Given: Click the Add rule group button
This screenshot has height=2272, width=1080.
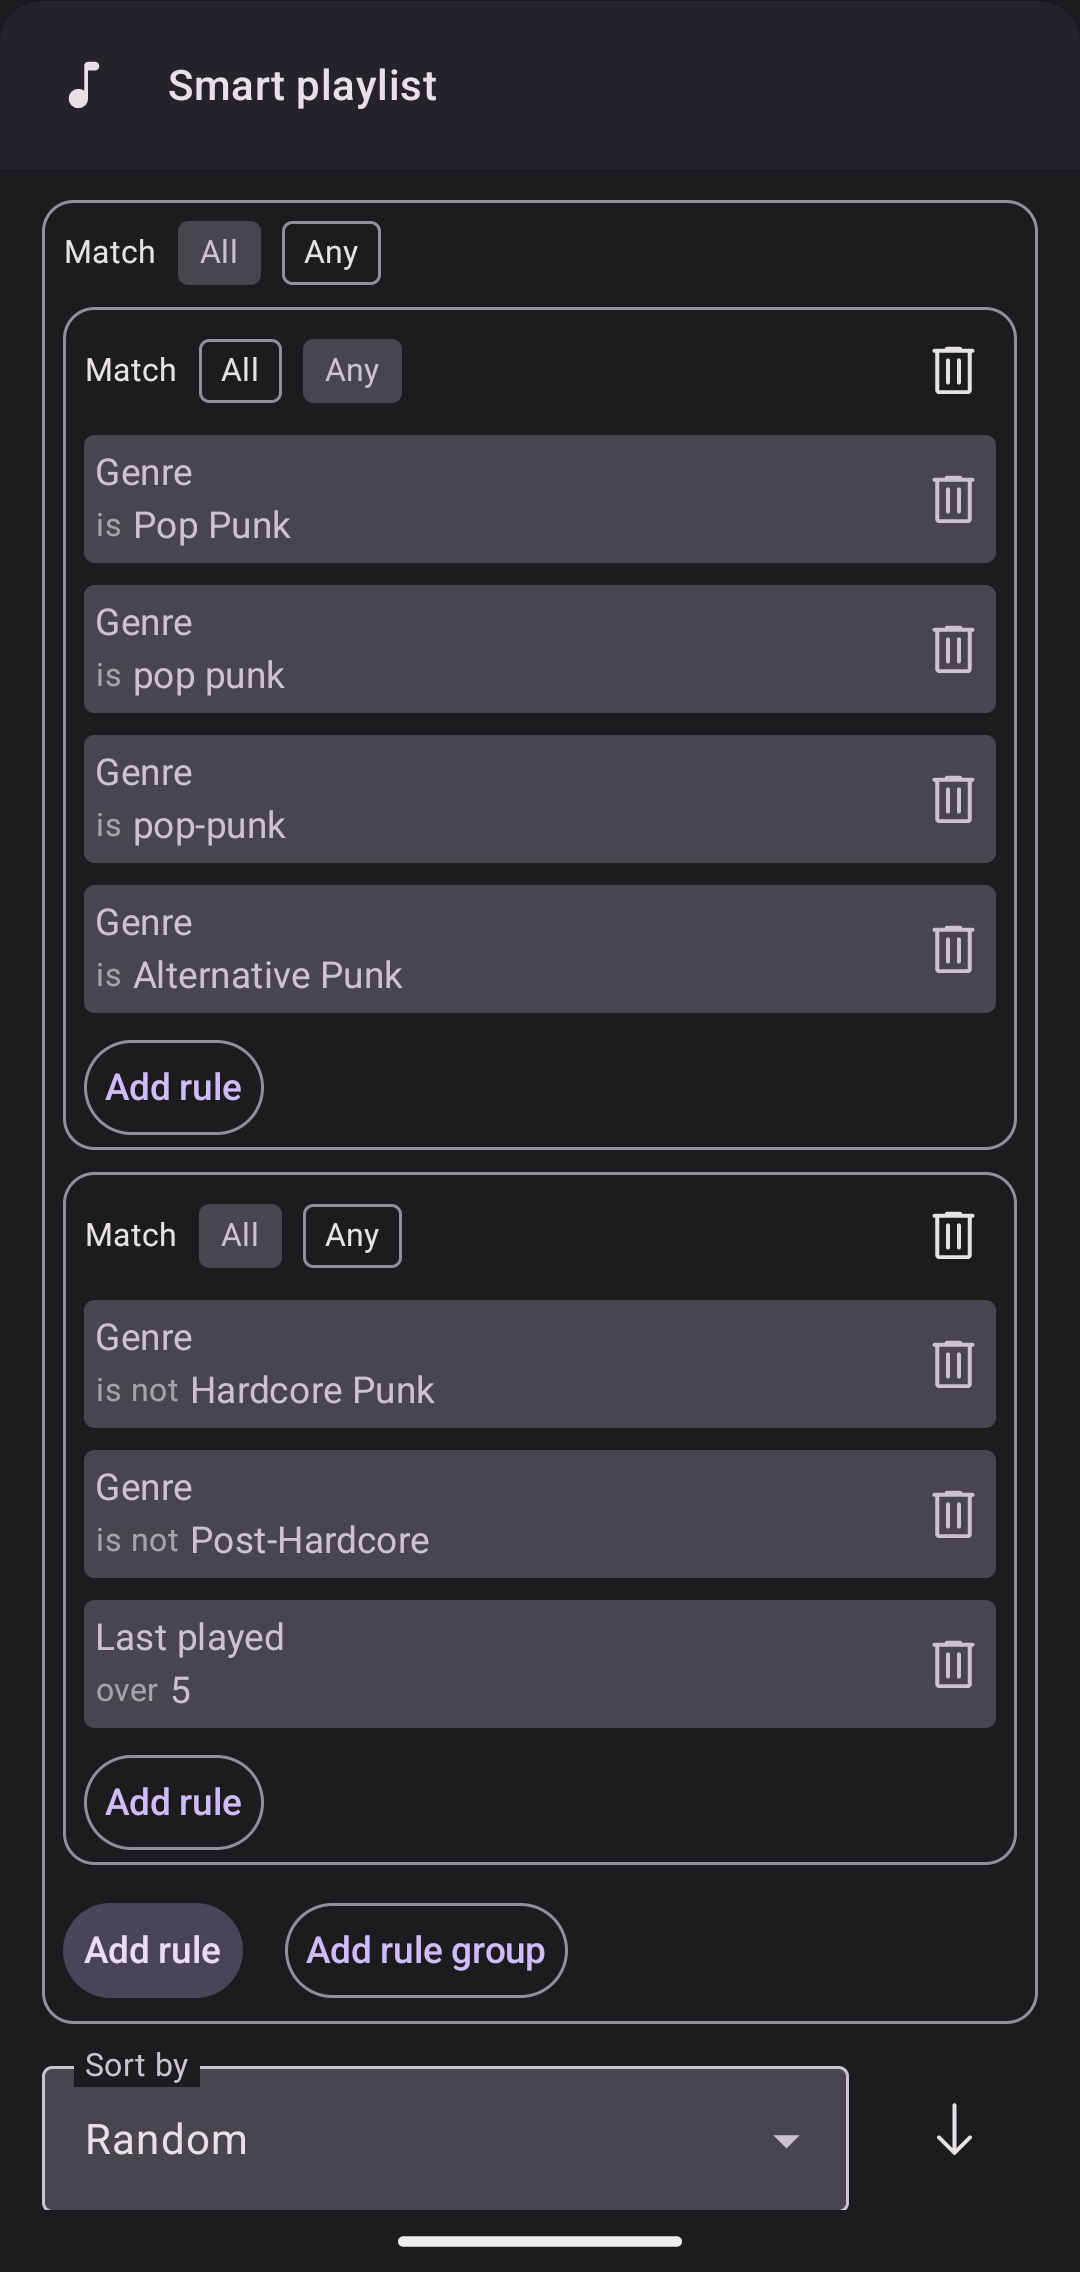Looking at the screenshot, I should click(x=426, y=1951).
